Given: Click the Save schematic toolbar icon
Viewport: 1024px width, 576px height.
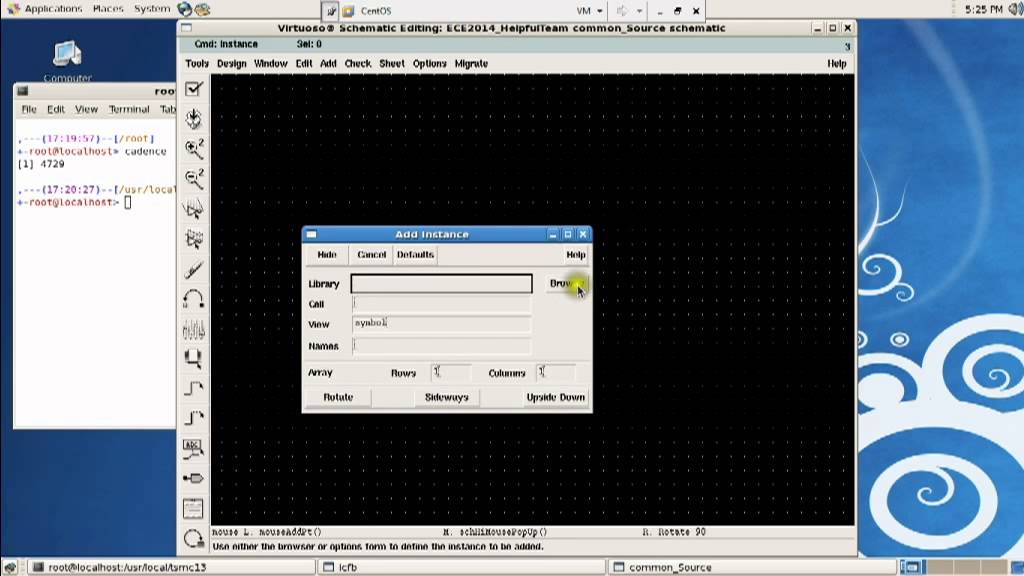Looking at the screenshot, I should click(193, 119).
